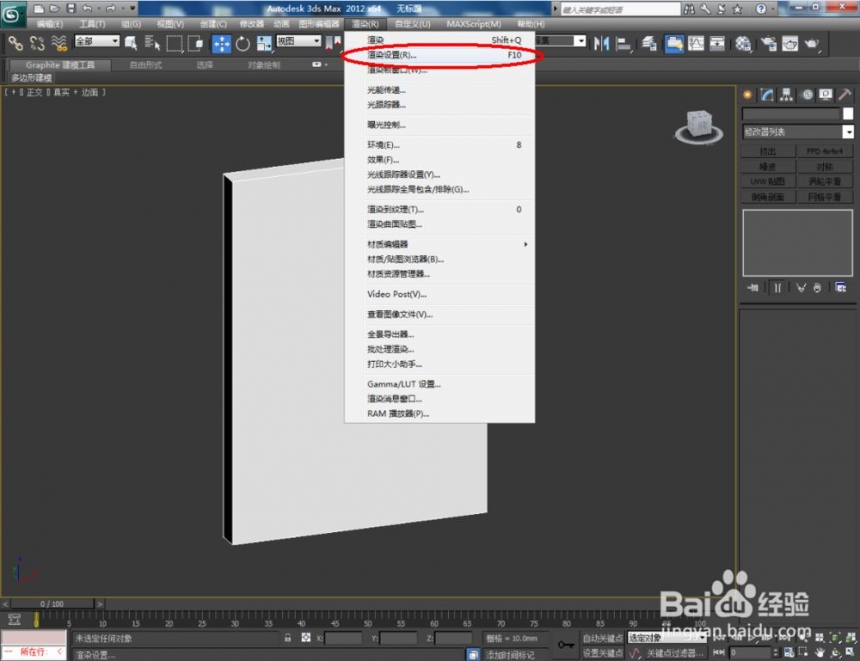Click the Align tool icon
This screenshot has height=661, width=860.
click(x=624, y=43)
